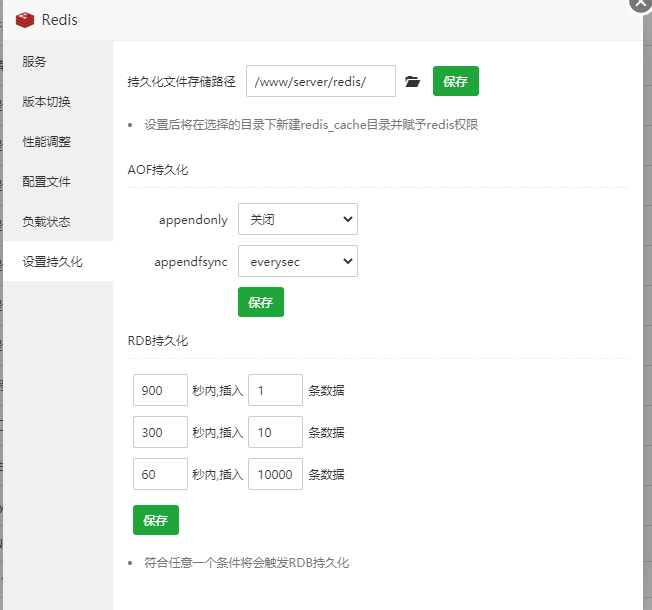Save the persistence storage path
652x610 pixels.
click(456, 81)
